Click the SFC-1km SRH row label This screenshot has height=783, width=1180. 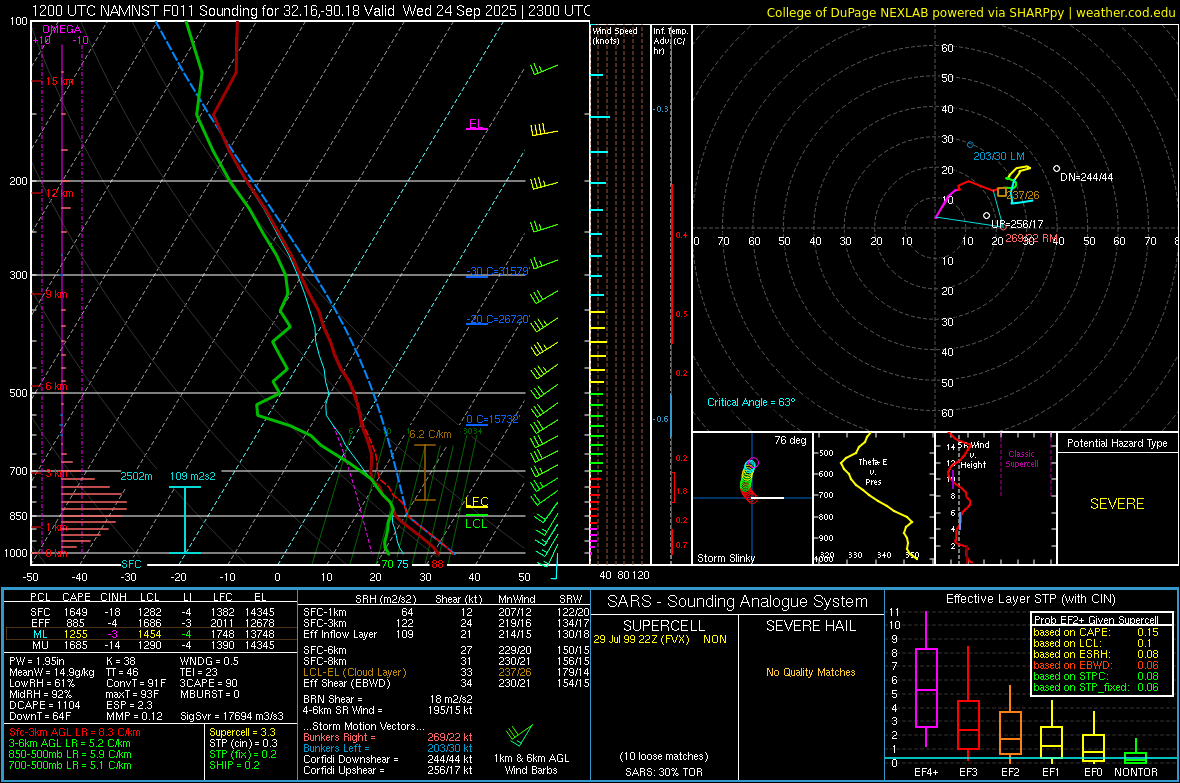325,613
